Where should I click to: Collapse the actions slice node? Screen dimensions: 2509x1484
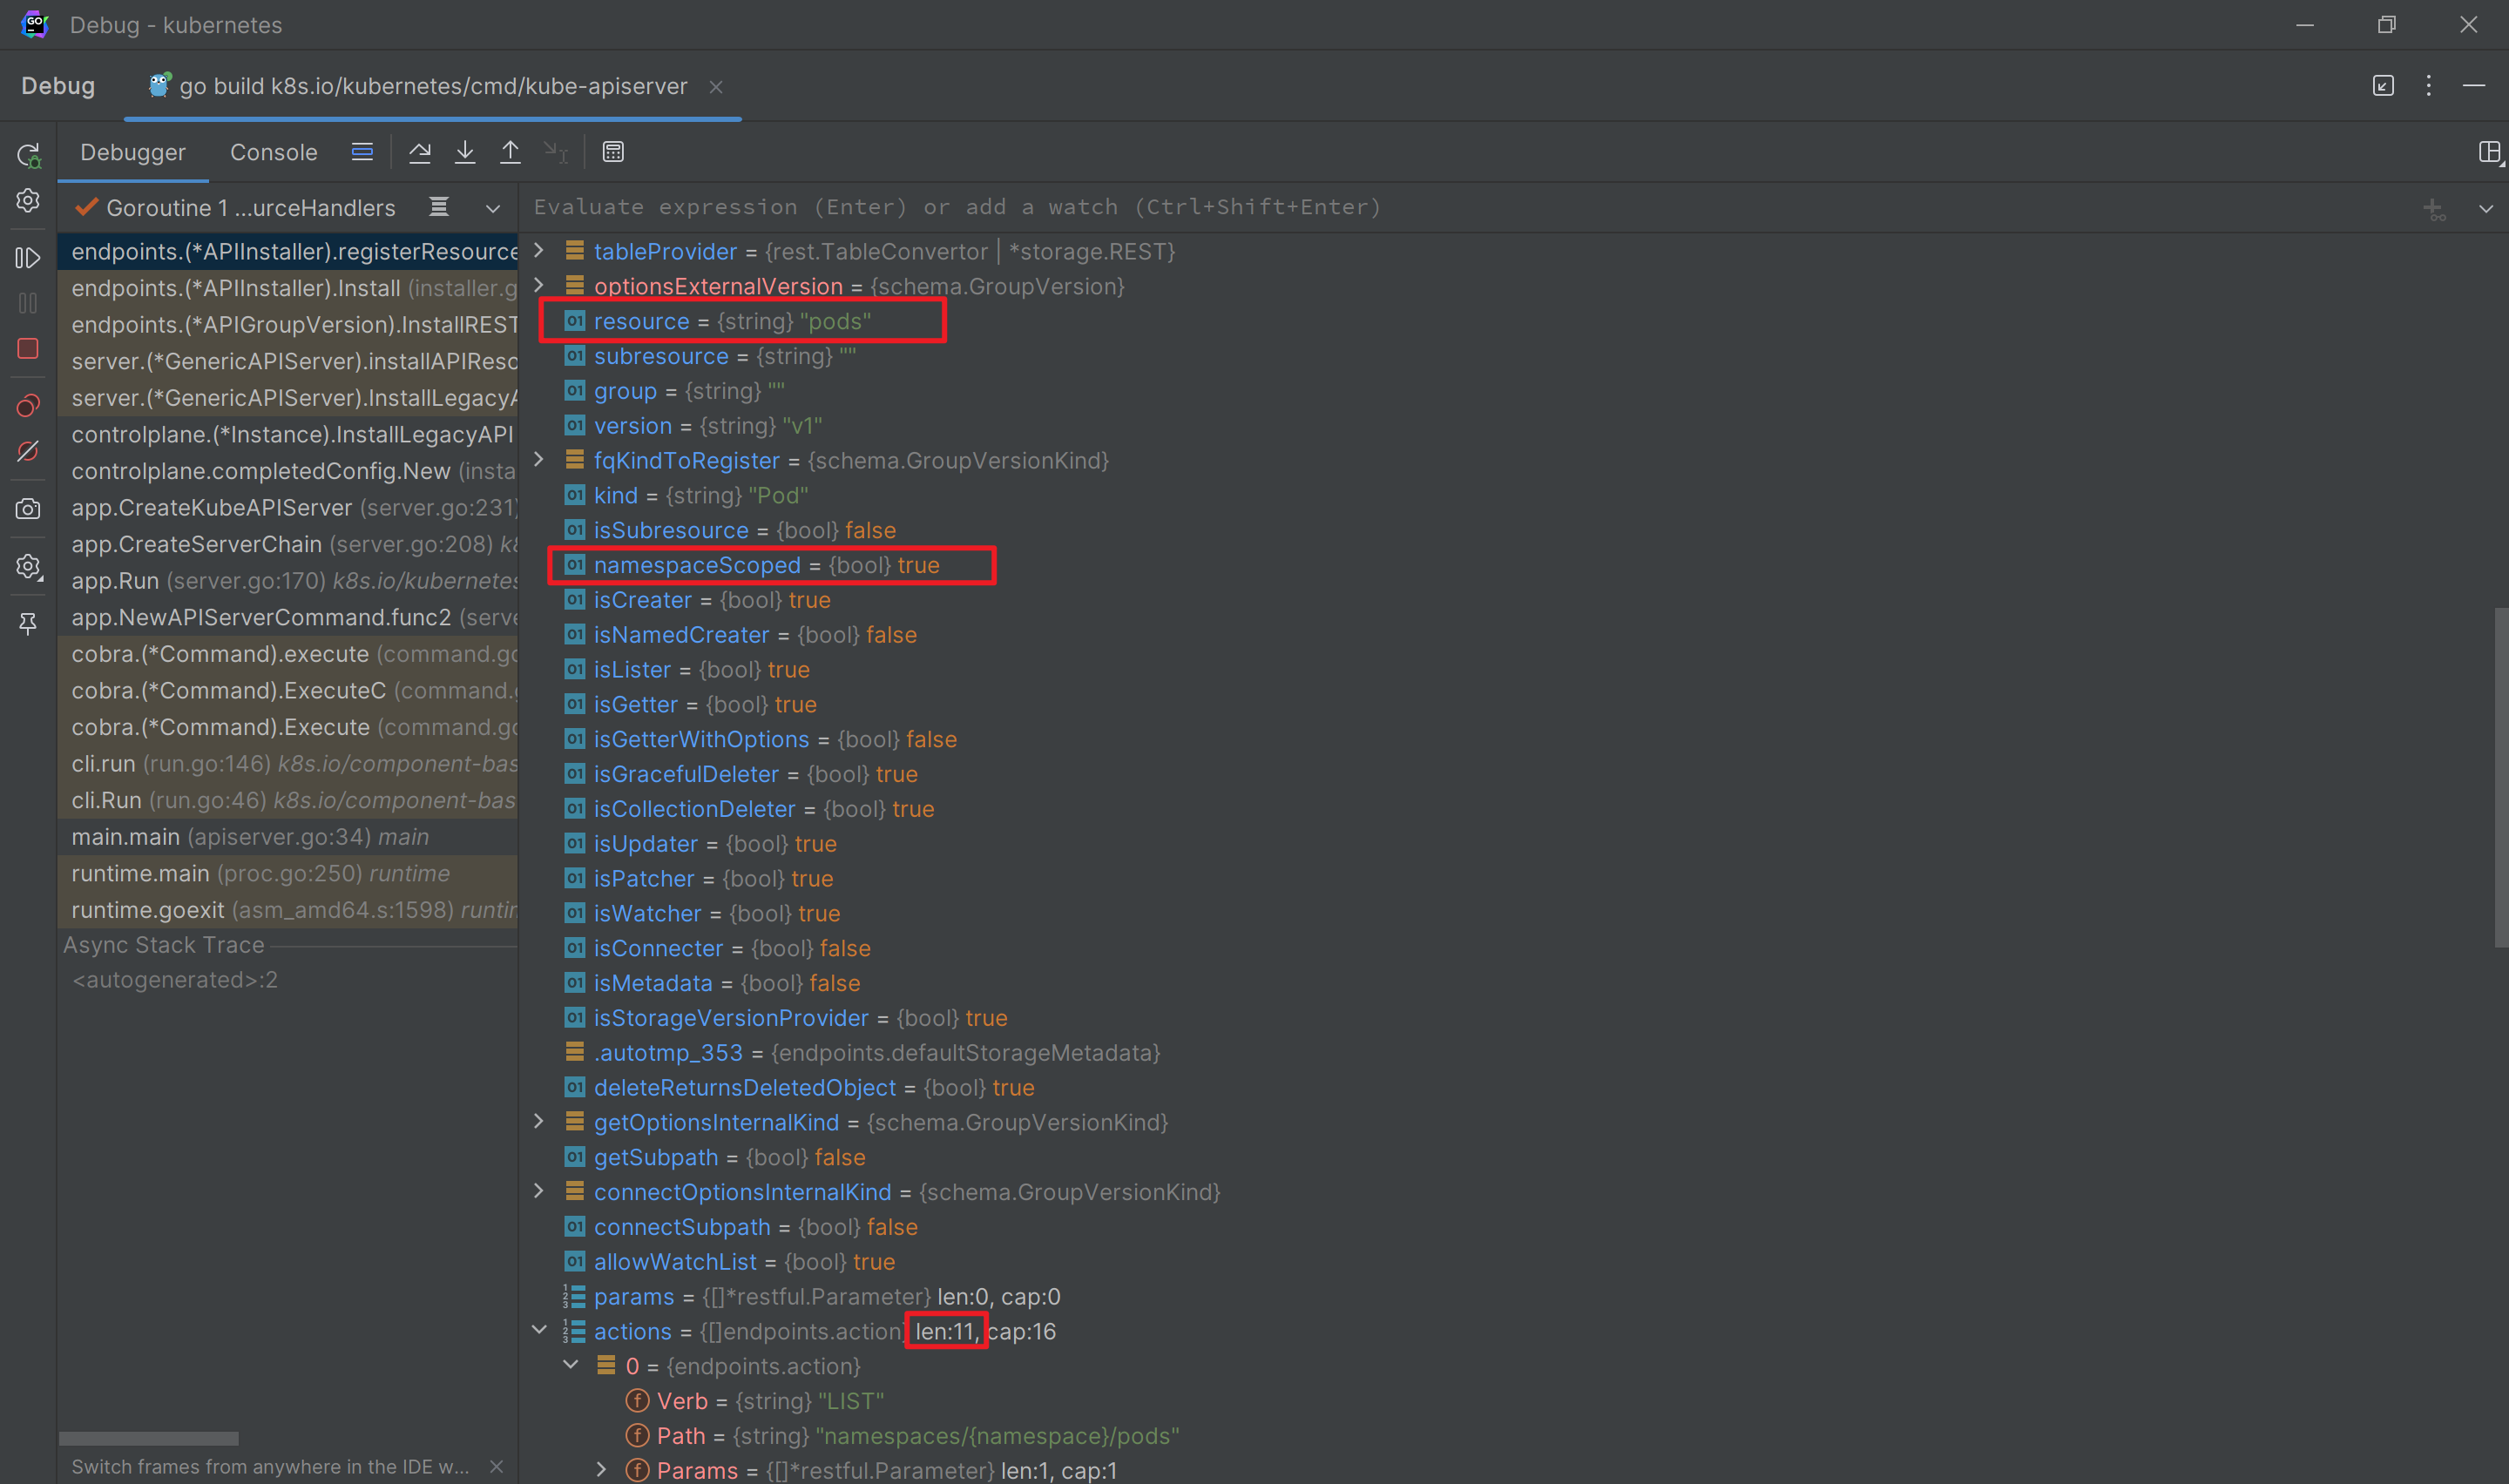coord(539,1330)
